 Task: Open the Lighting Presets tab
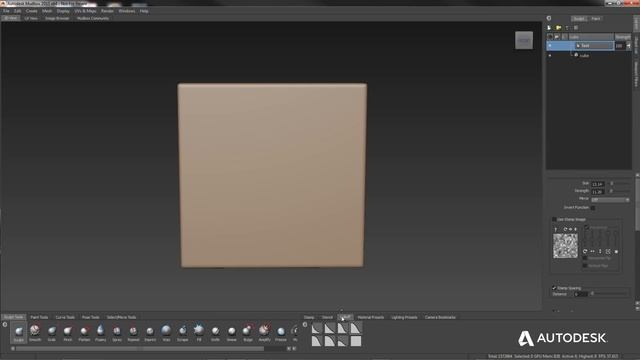404,317
